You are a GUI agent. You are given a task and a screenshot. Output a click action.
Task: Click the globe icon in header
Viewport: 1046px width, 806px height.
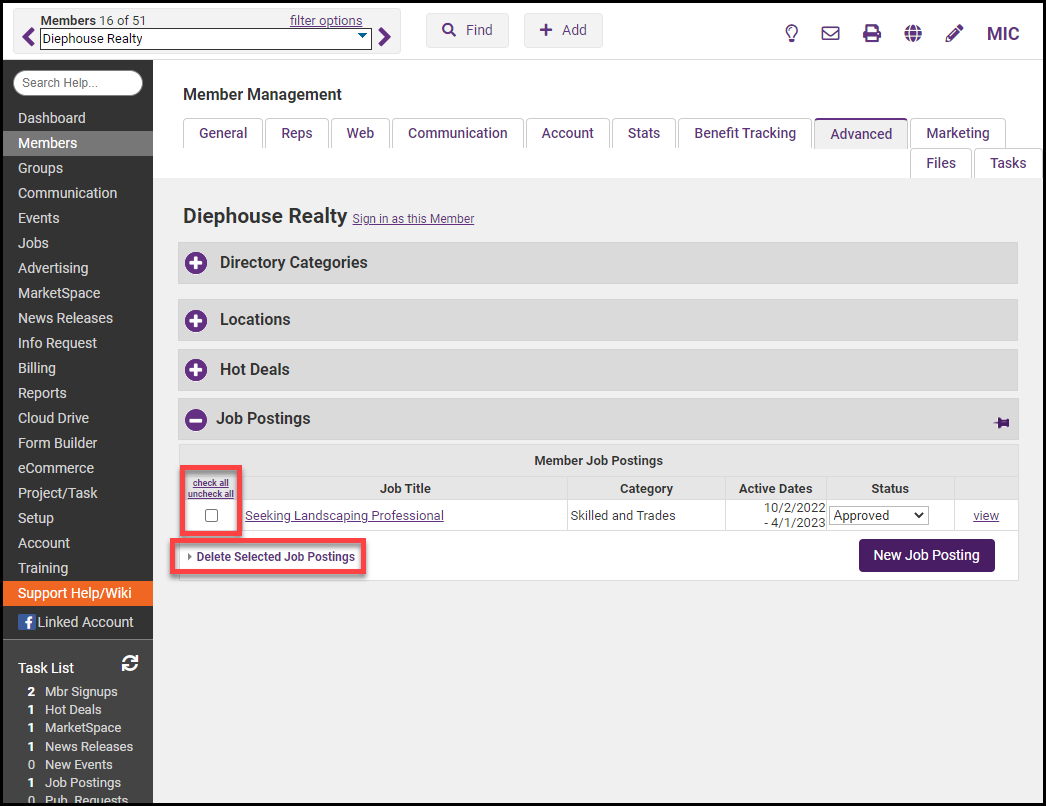(x=913, y=33)
